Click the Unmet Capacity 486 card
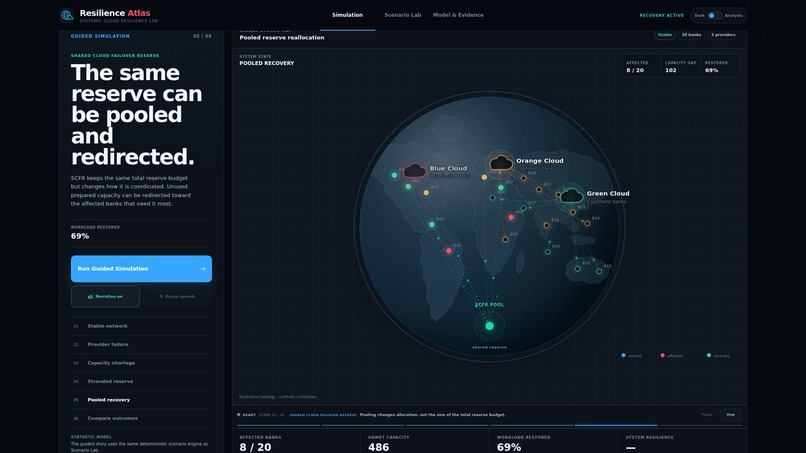The image size is (806, 453). [x=425, y=443]
